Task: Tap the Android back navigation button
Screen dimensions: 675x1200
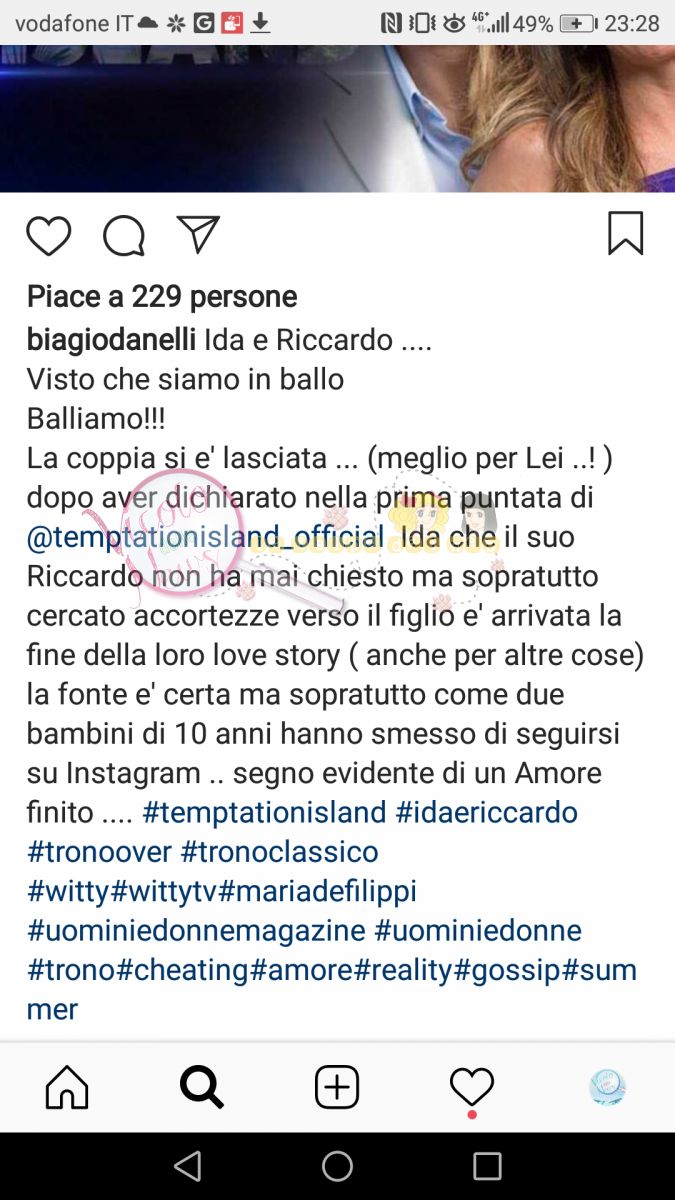Action: click(187, 1166)
